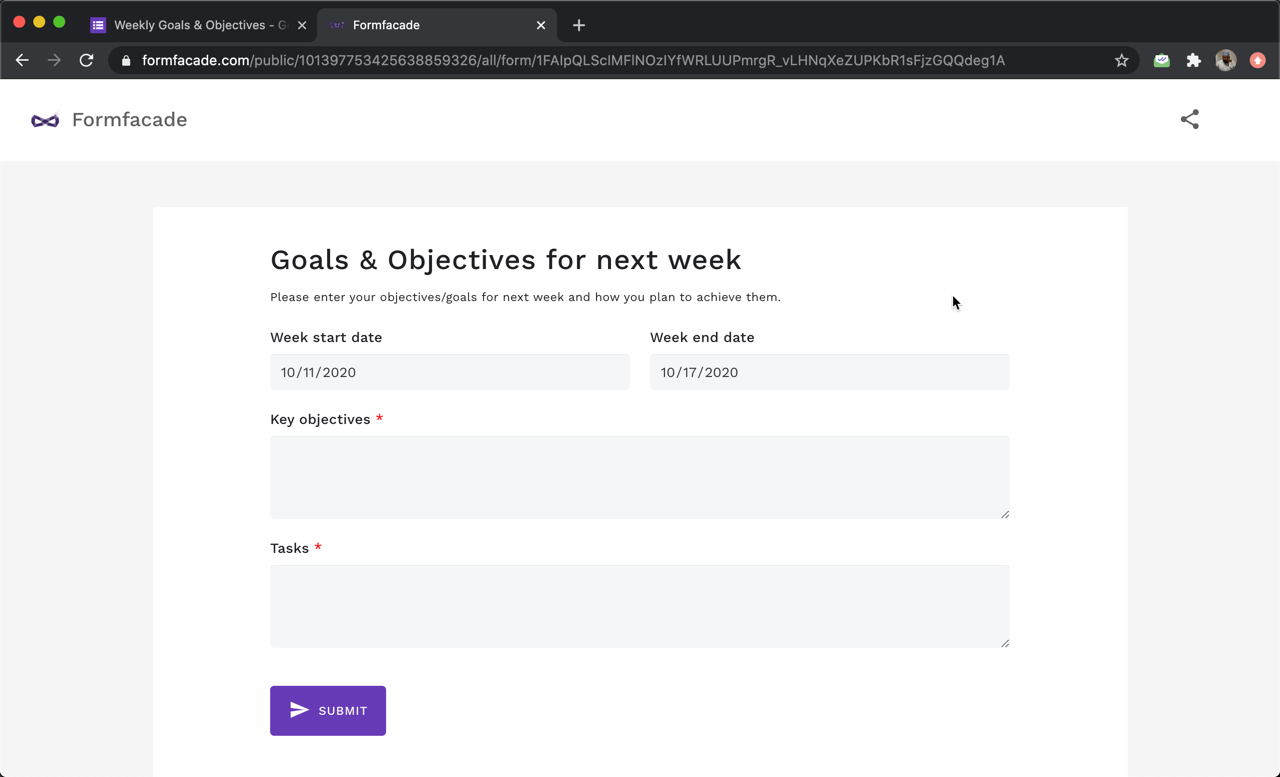
Task: Close the Weekly Goals & Objectives tab
Action: pos(302,25)
